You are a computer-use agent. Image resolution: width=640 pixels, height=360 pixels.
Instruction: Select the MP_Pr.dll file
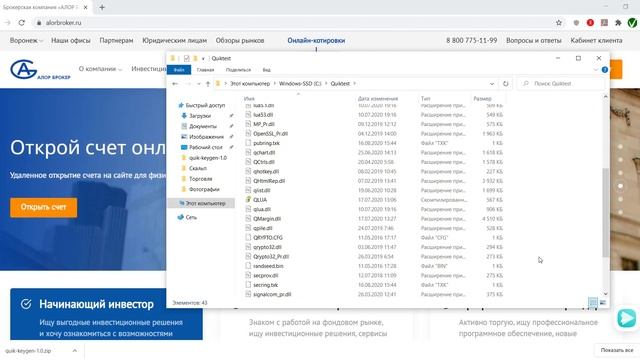264,124
